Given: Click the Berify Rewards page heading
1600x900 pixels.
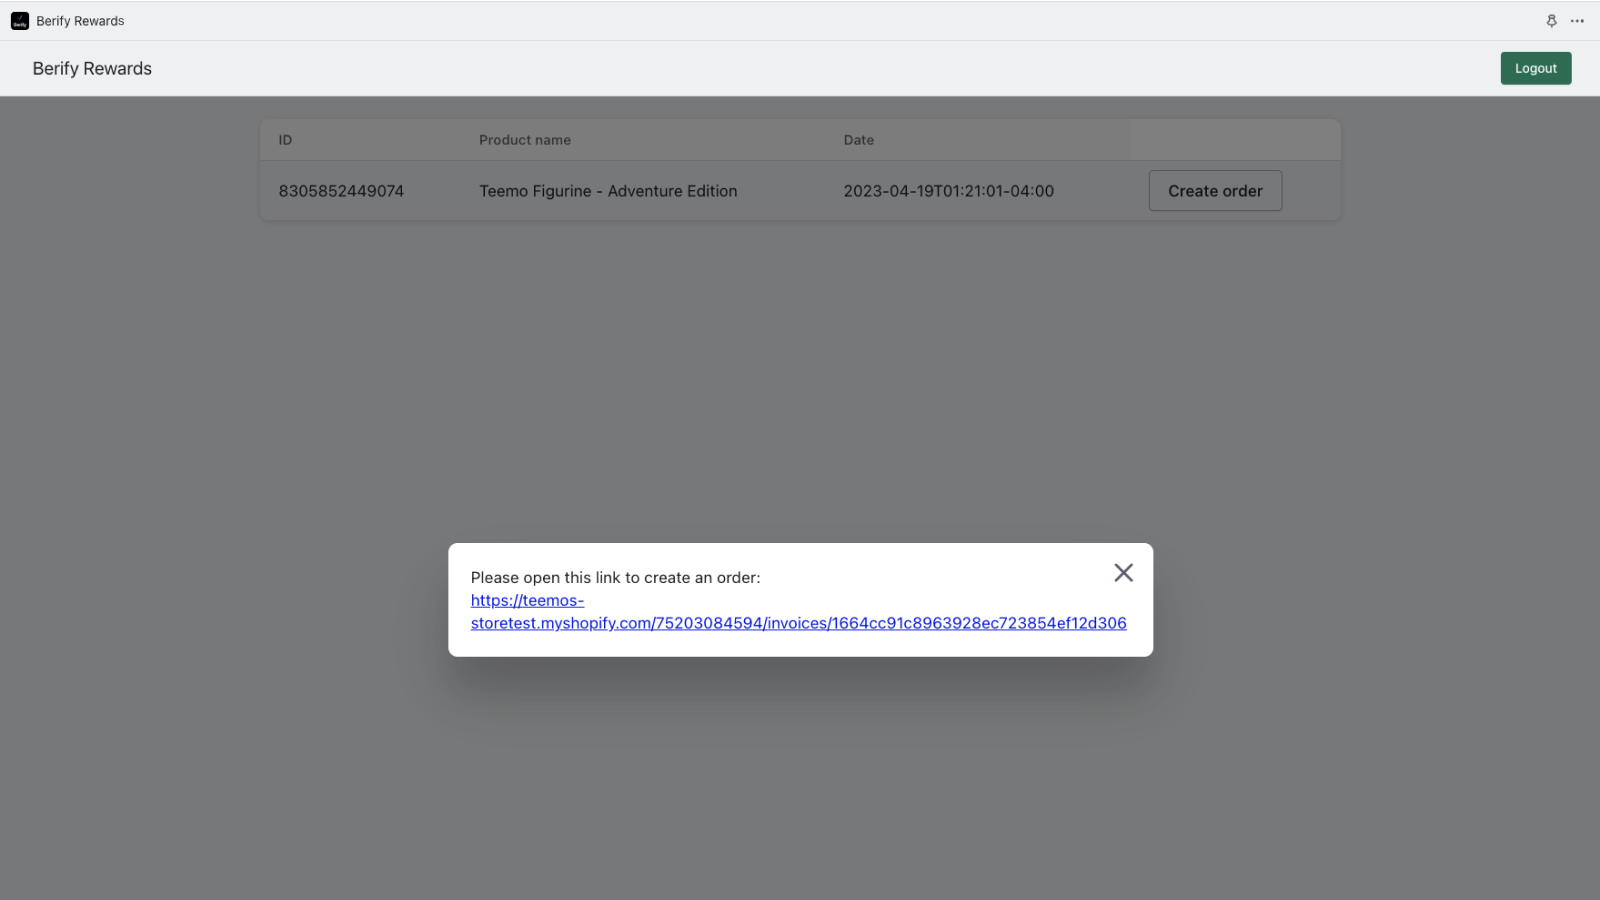Looking at the screenshot, I should pyautogui.click(x=92, y=68).
